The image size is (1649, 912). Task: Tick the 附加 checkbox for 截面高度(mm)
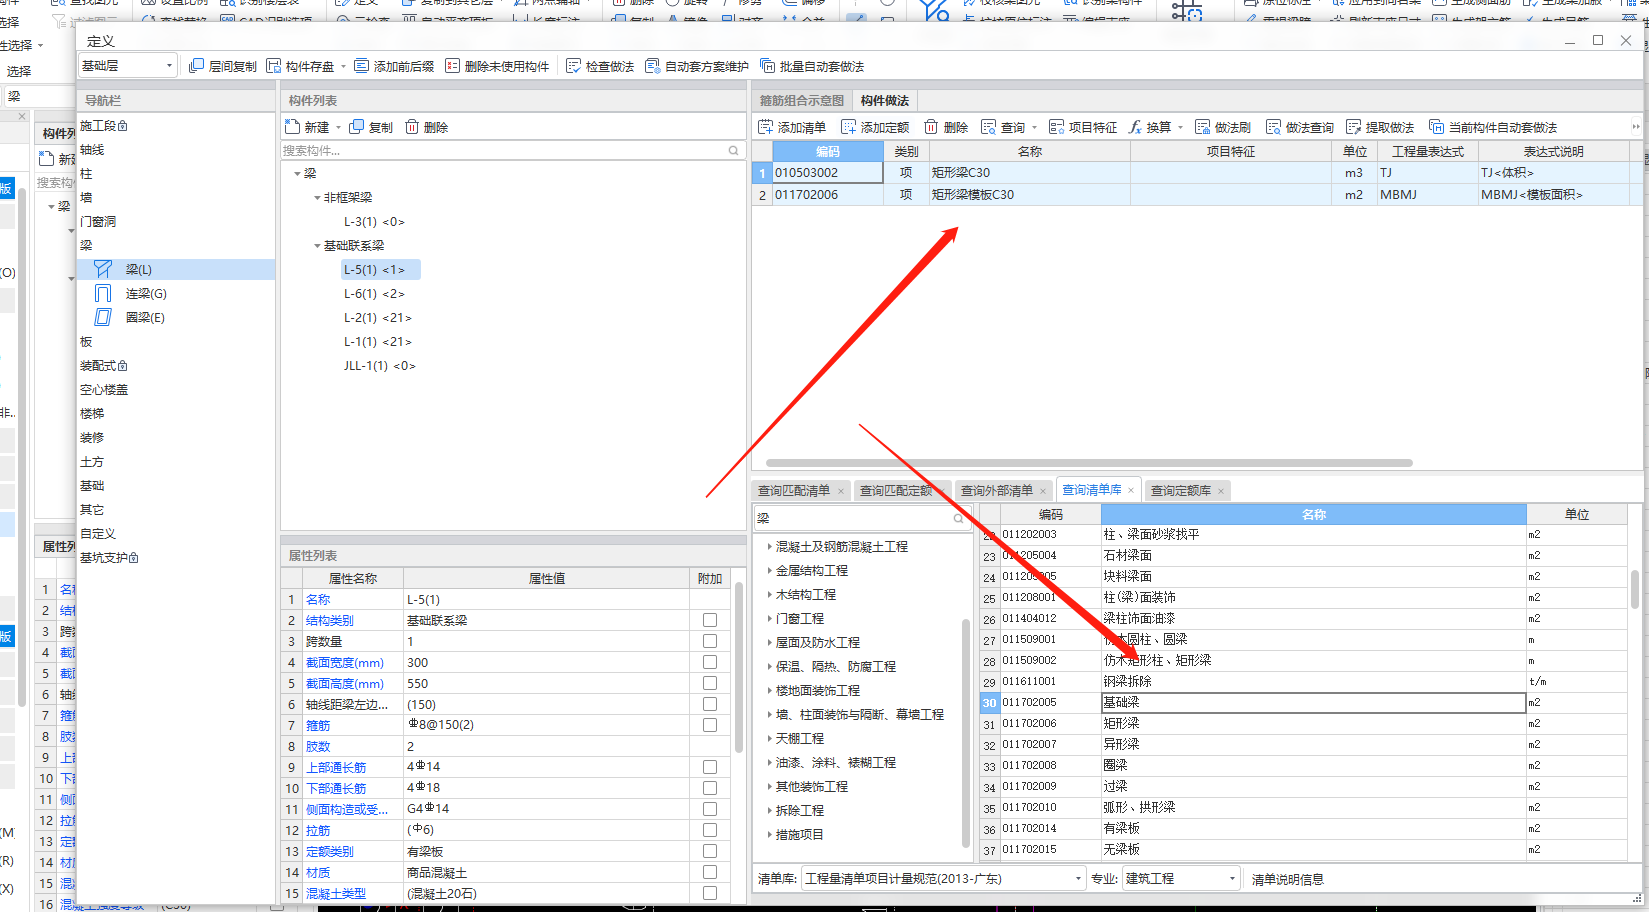pyautogui.click(x=710, y=683)
